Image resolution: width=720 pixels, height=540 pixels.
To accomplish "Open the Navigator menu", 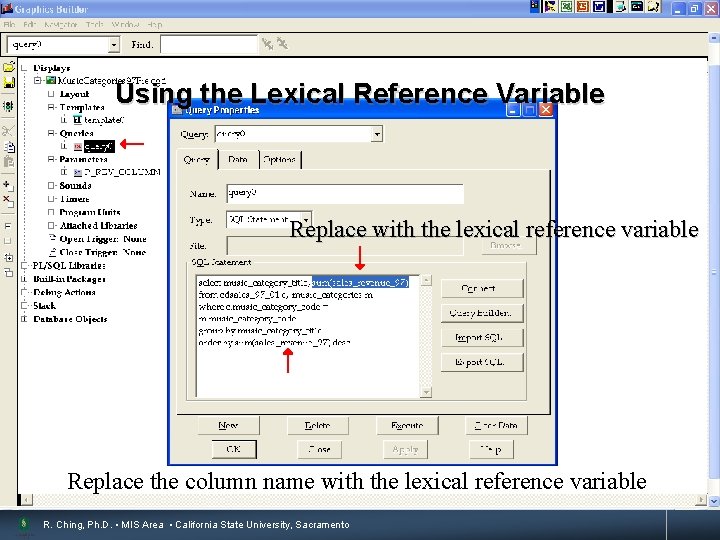I will (61, 24).
